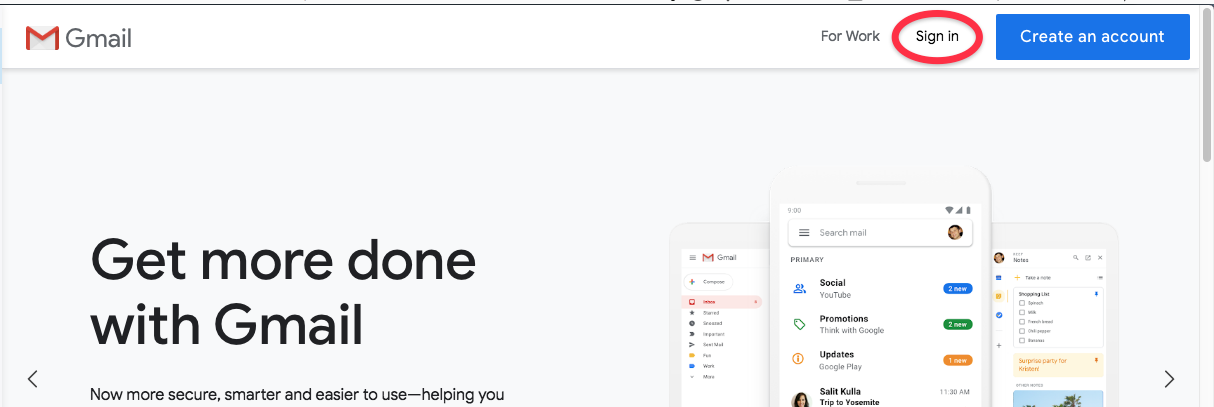
Task: Check Milk in the Shopping List
Action: point(1022,312)
